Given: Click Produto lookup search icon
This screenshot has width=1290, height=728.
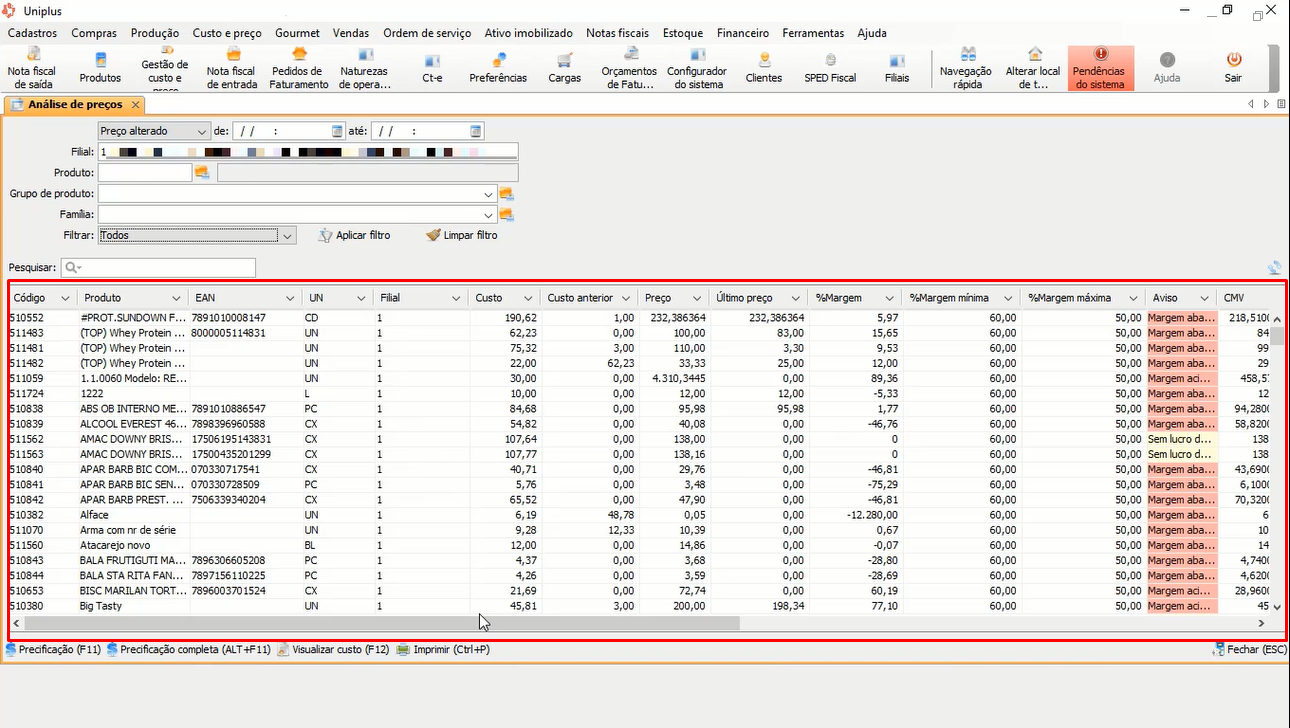Looking at the screenshot, I should pyautogui.click(x=202, y=173).
